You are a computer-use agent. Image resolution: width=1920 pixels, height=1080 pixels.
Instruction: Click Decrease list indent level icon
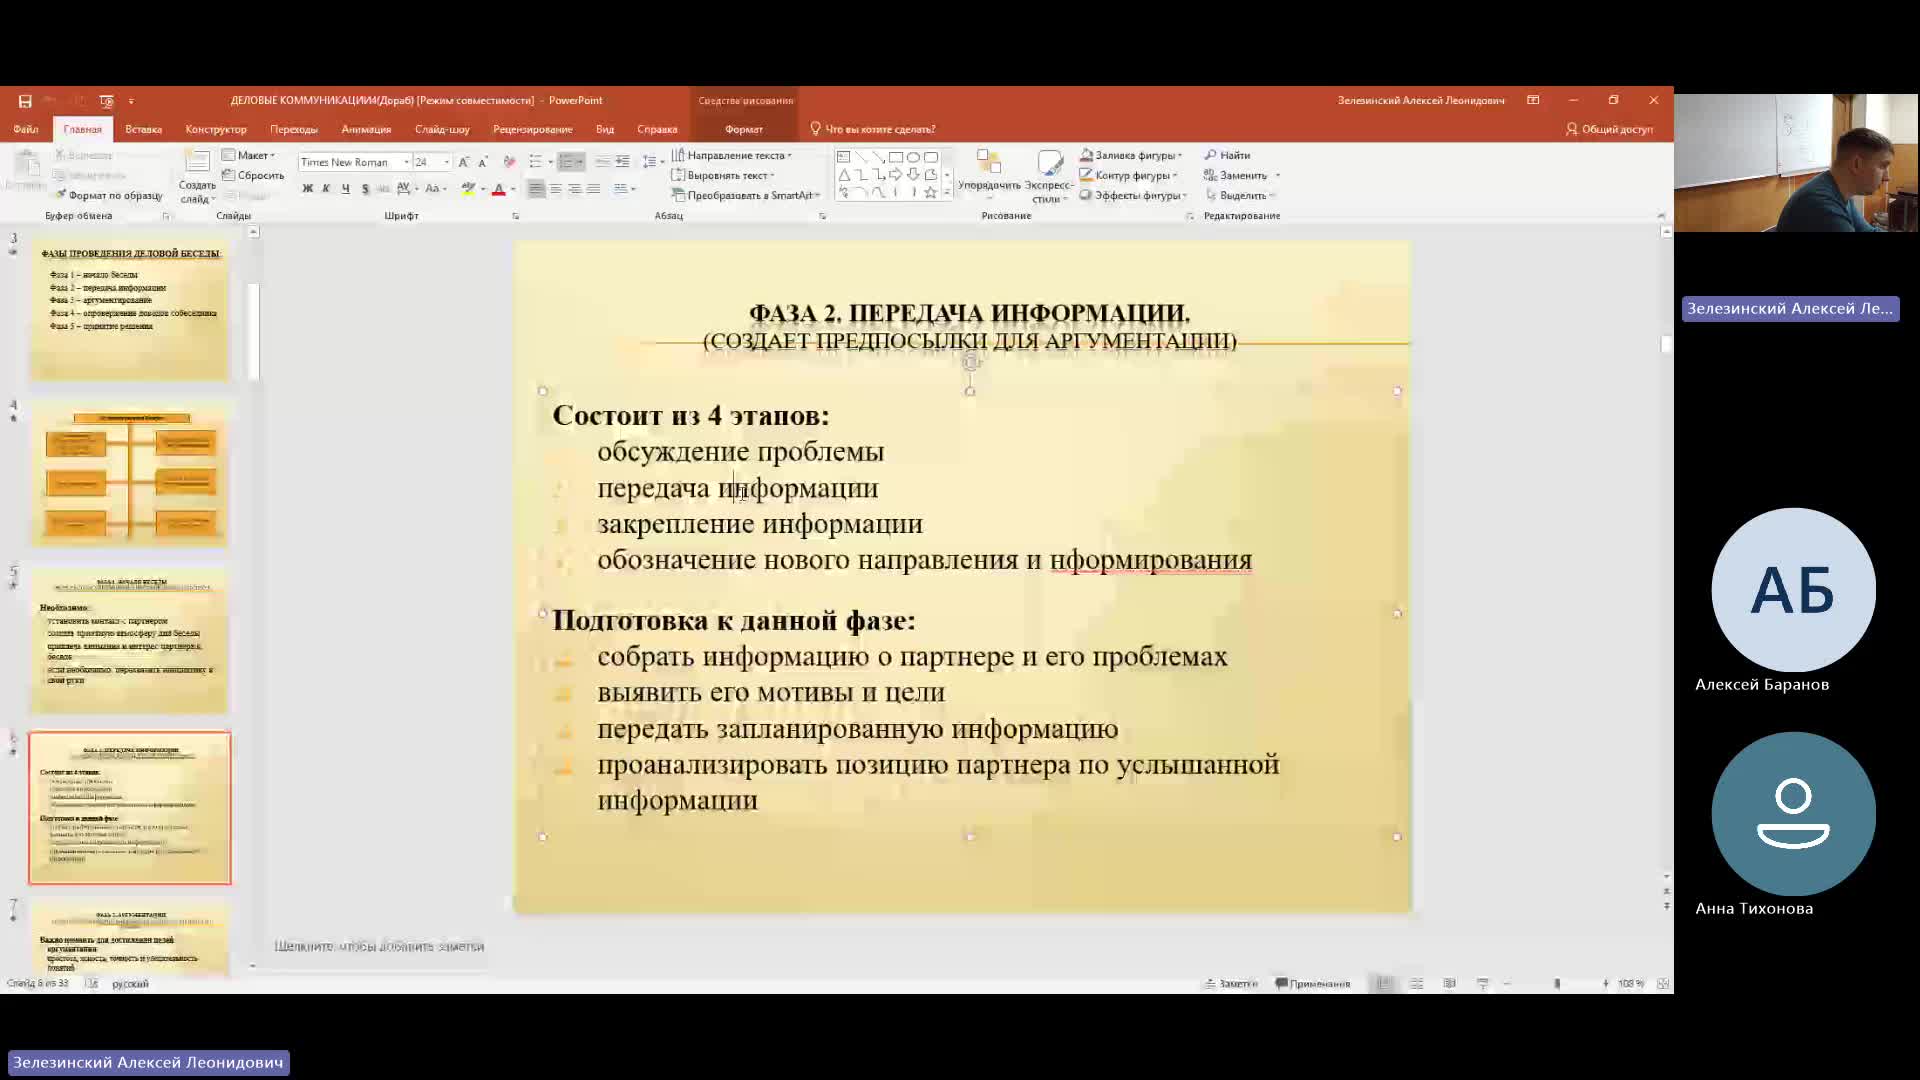602,162
